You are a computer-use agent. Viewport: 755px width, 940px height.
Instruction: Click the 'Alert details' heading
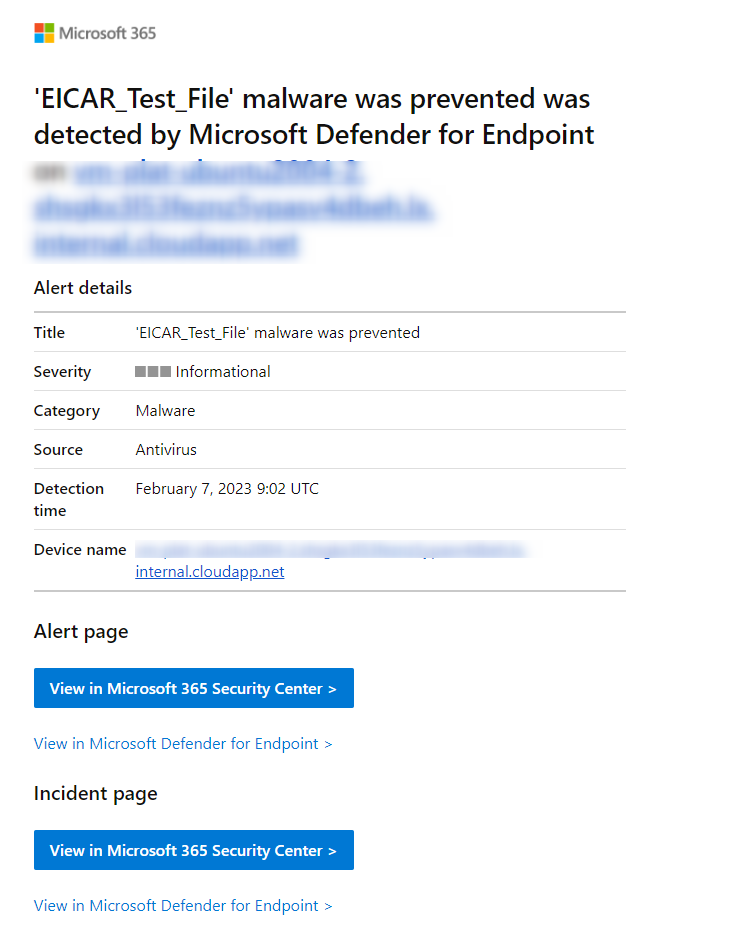[x=83, y=288]
